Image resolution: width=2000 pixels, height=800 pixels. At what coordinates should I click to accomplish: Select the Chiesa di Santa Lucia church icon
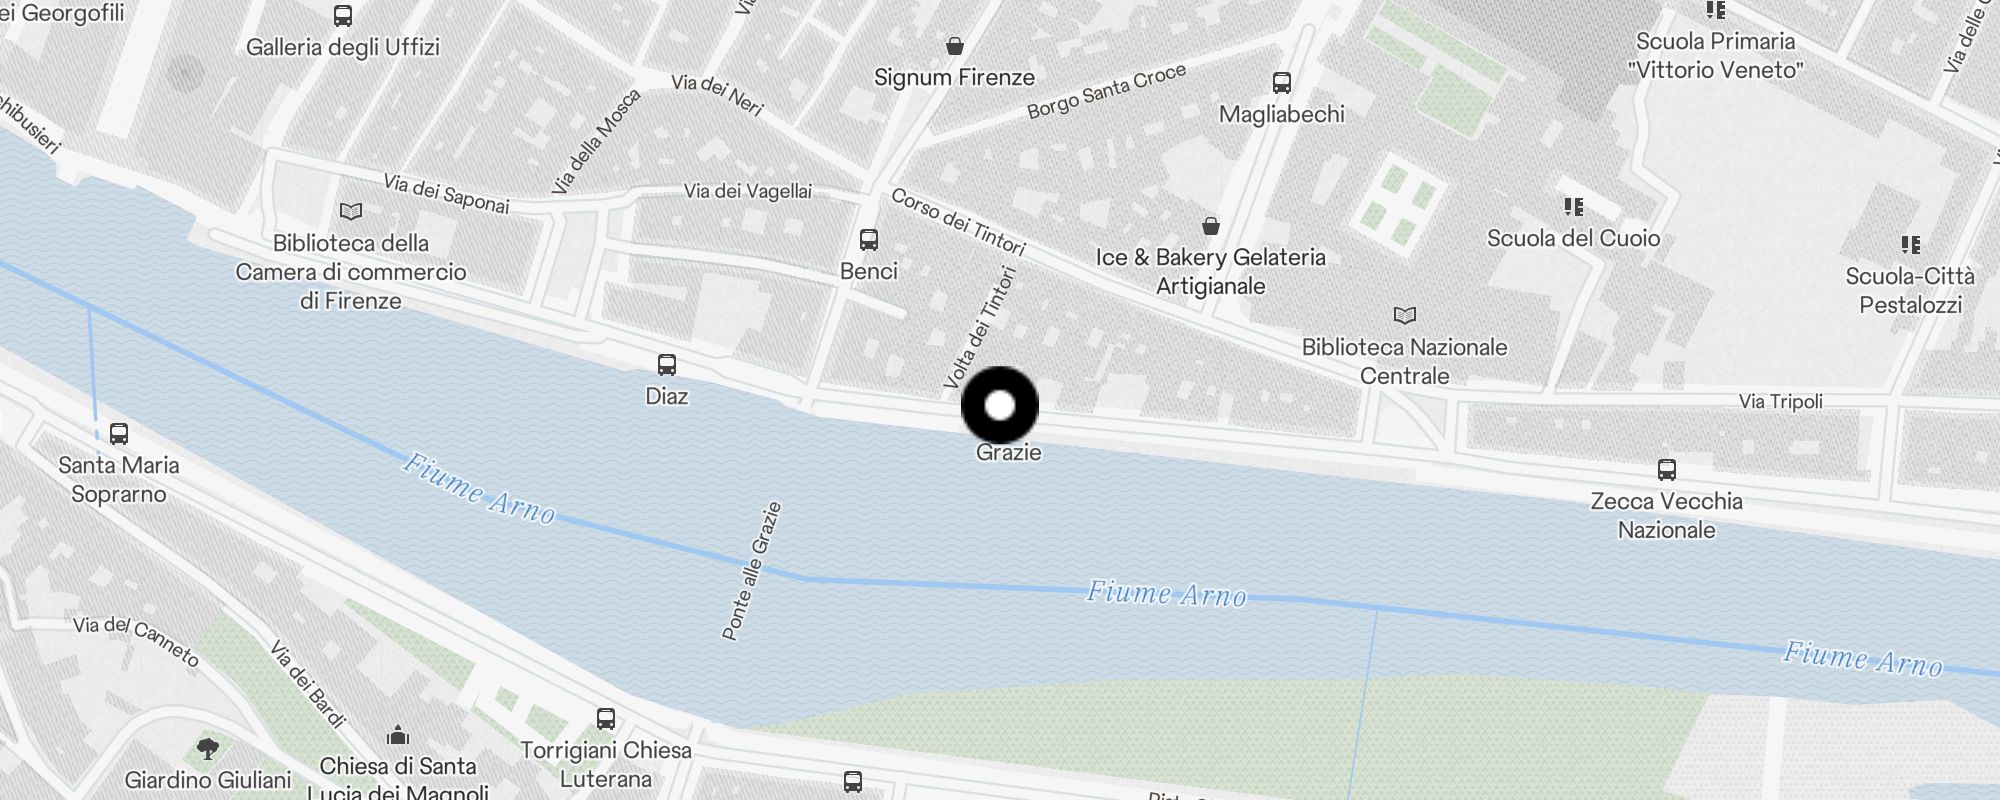[398, 735]
